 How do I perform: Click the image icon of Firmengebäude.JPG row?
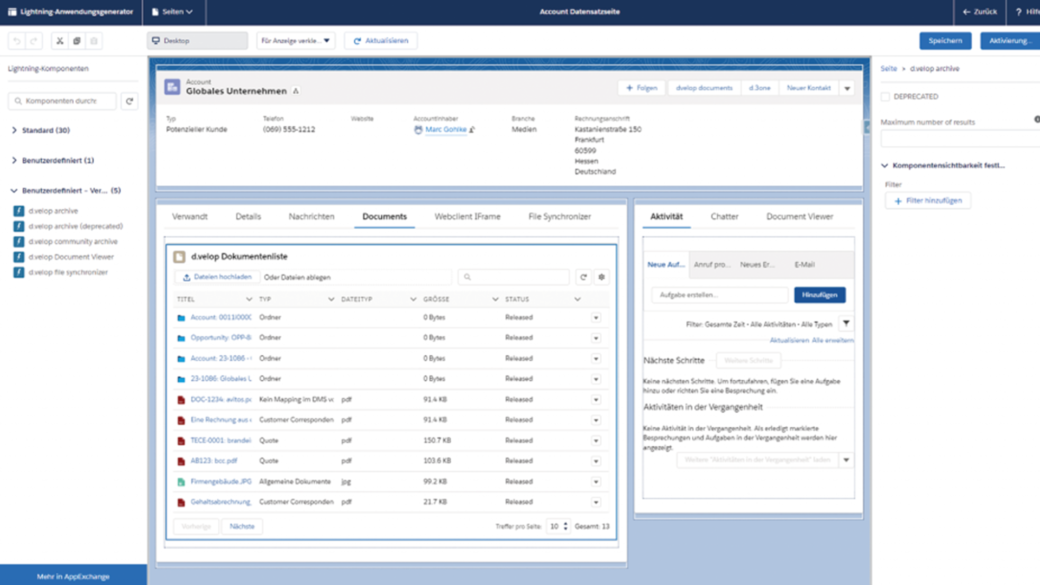(181, 482)
